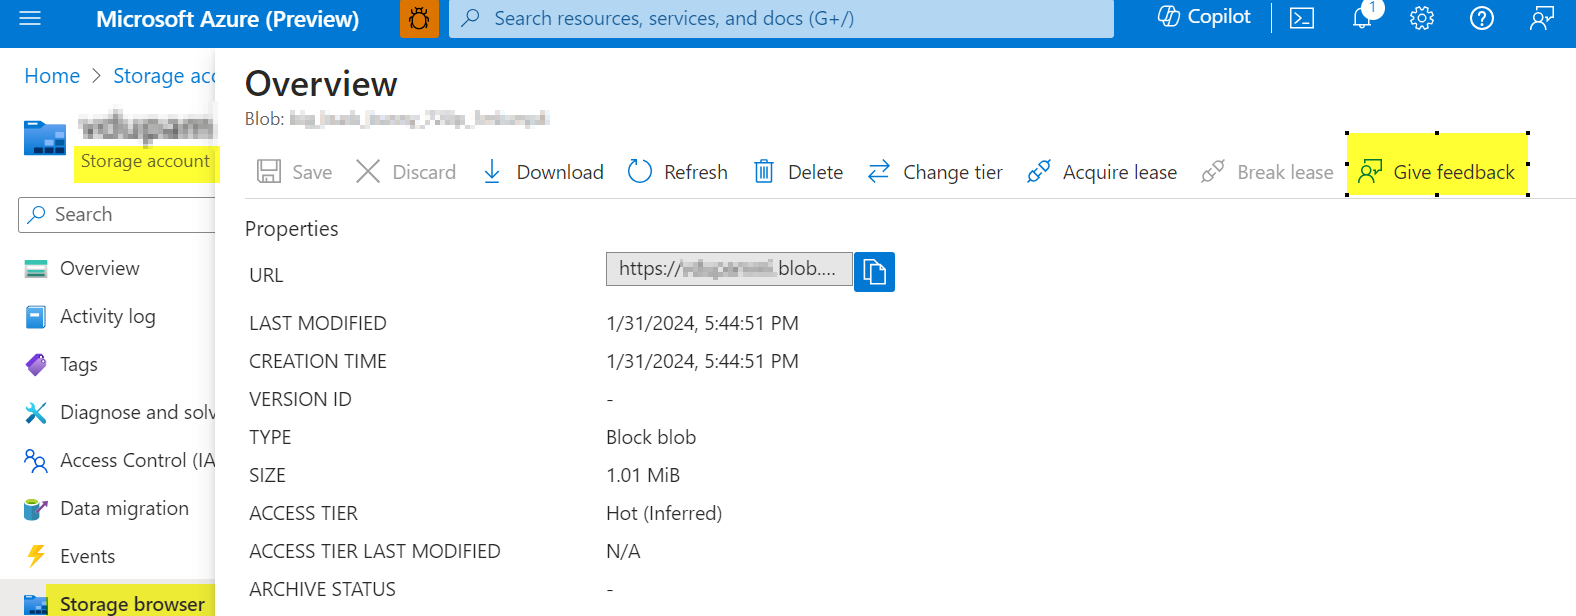Image resolution: width=1576 pixels, height=616 pixels.
Task: Click the Overview sidebar icon
Action: coord(36,268)
